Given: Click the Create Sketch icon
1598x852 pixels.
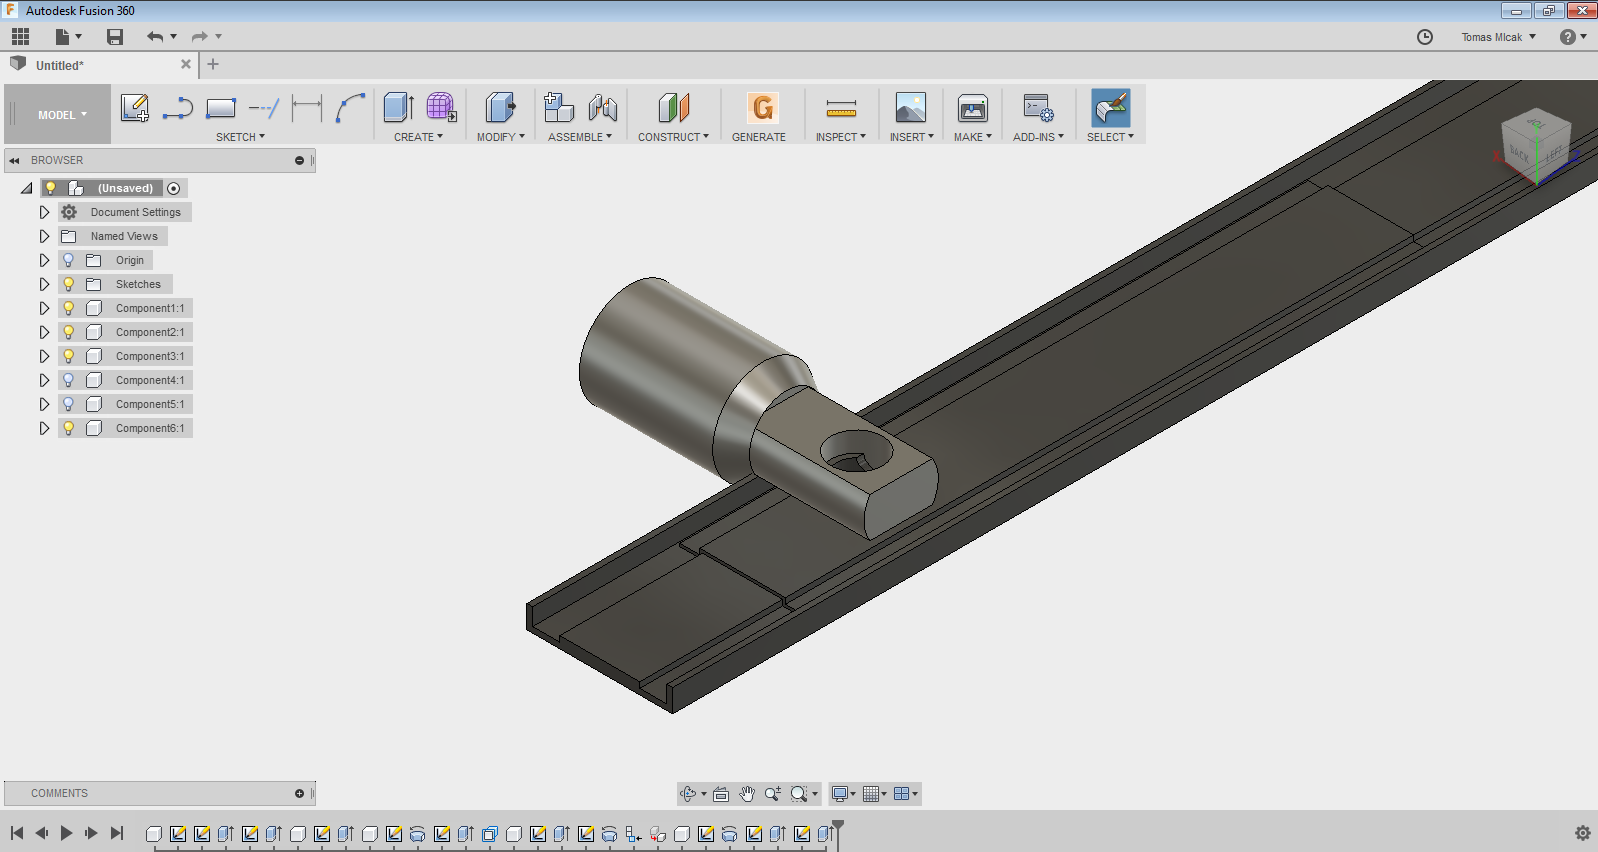Looking at the screenshot, I should [134, 108].
